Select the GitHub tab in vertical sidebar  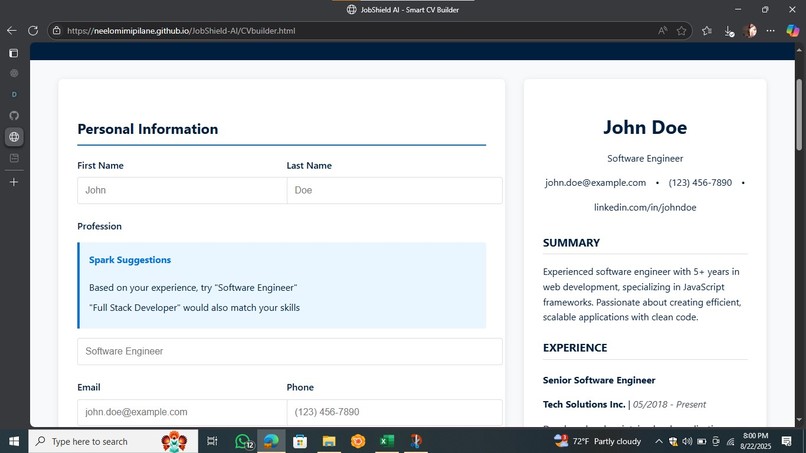click(x=14, y=116)
